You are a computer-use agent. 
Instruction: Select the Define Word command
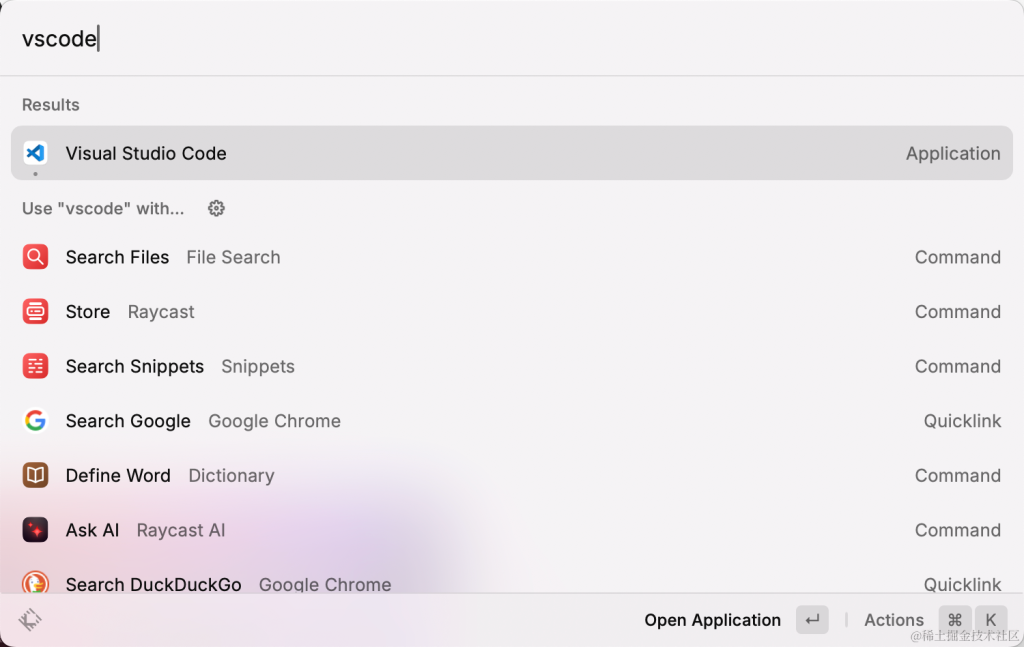(x=512, y=475)
